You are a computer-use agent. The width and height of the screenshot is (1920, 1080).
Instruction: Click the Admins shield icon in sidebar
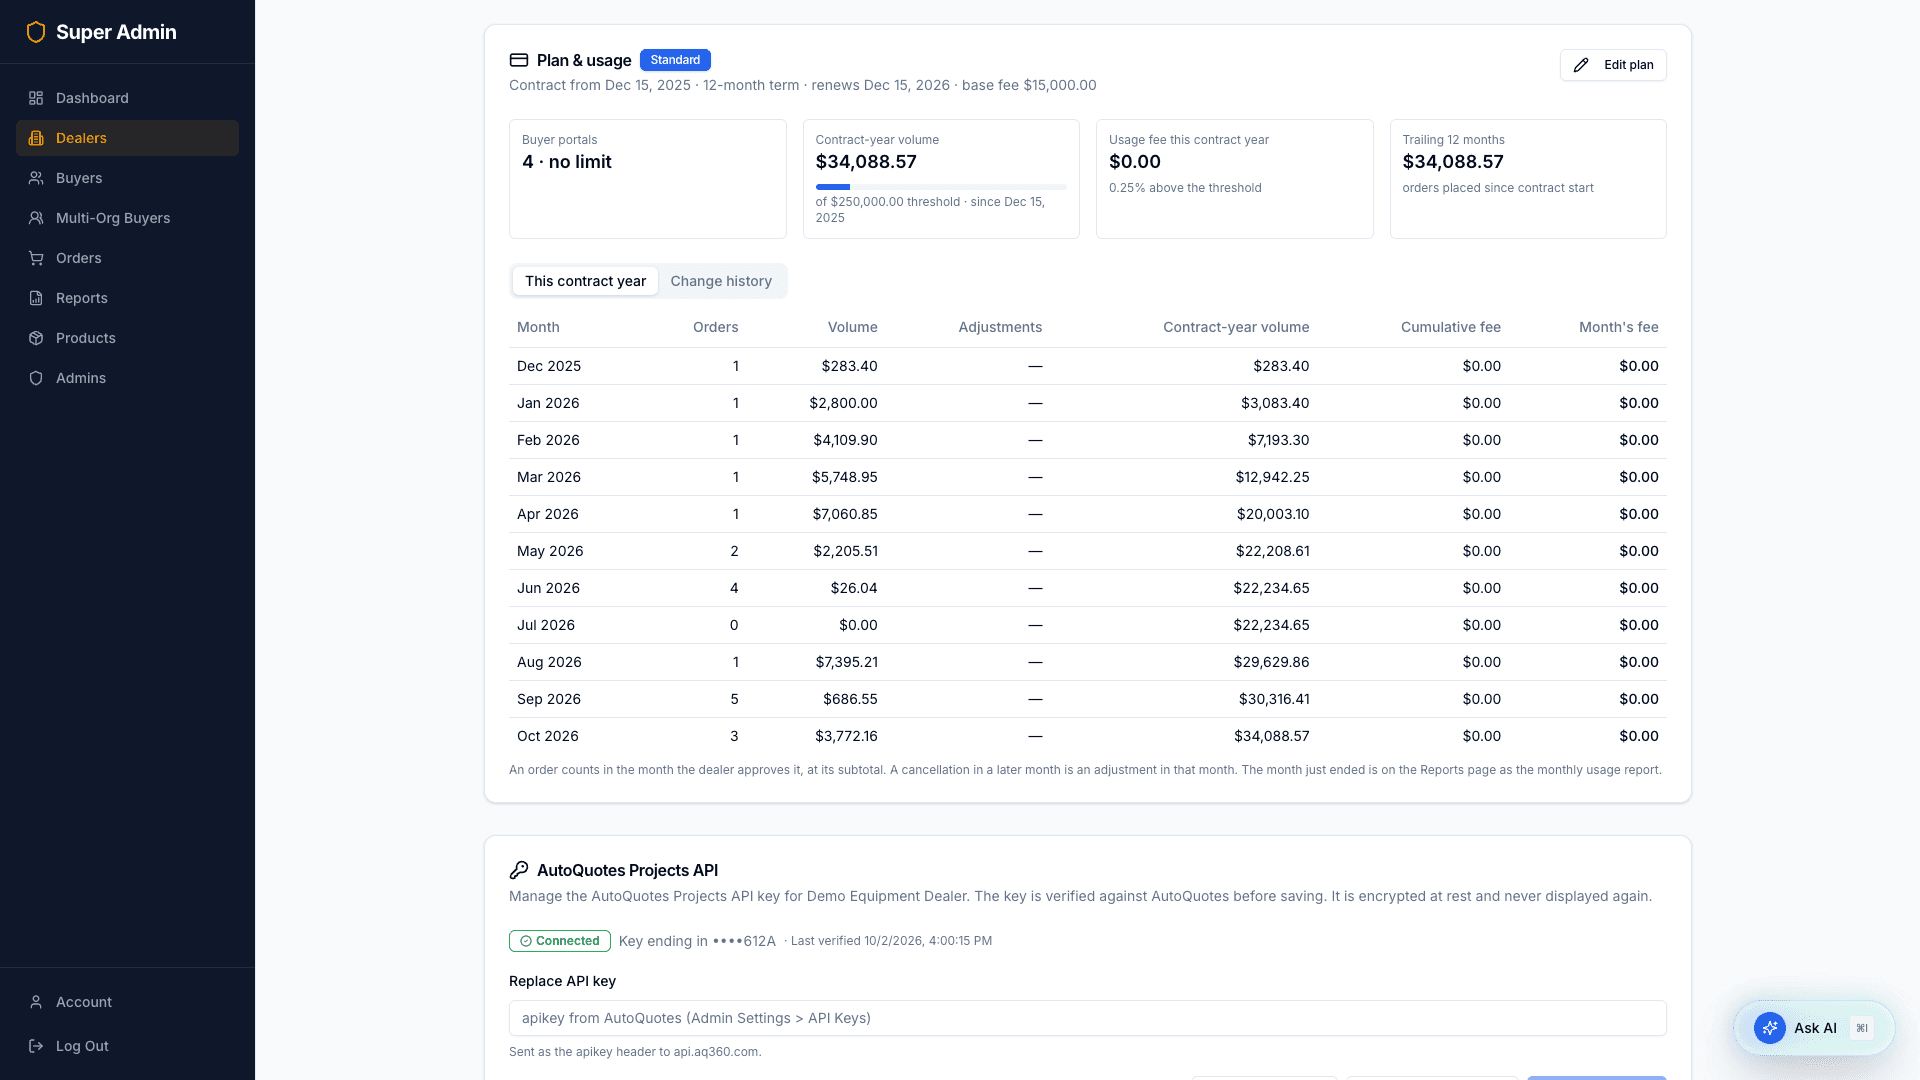36,378
